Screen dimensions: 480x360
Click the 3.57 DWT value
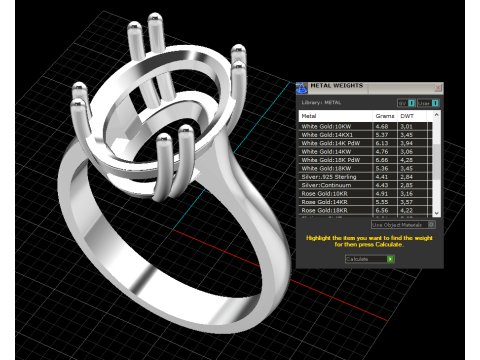pyautogui.click(x=407, y=202)
